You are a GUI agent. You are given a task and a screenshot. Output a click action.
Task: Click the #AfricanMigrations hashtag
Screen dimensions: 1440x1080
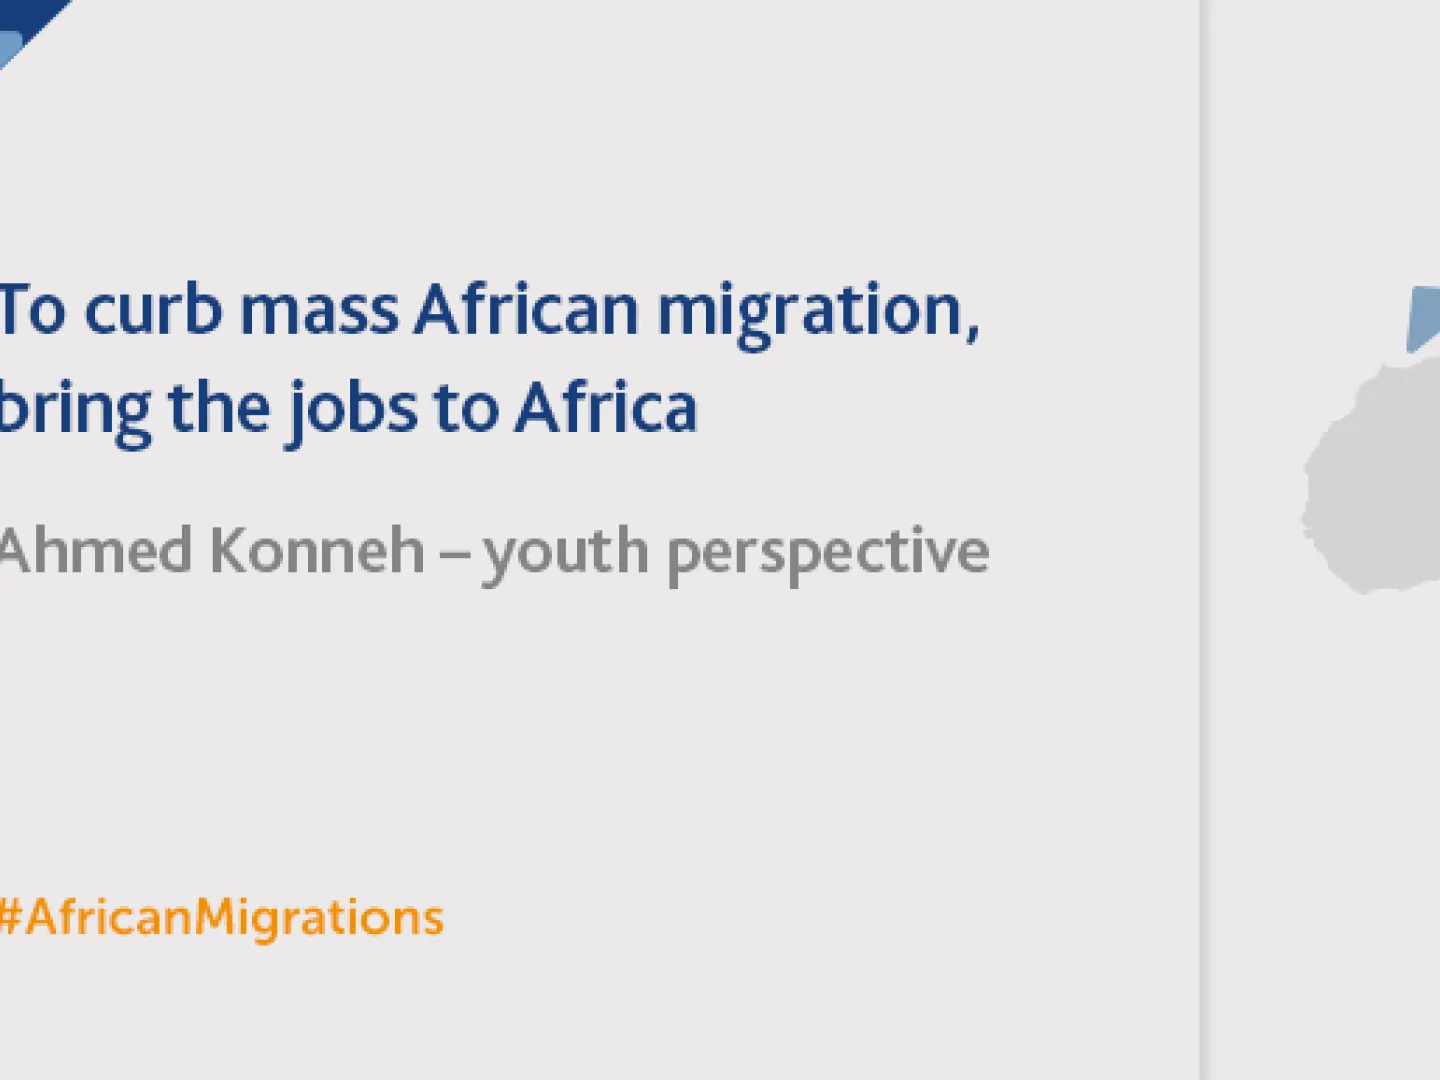pos(222,917)
